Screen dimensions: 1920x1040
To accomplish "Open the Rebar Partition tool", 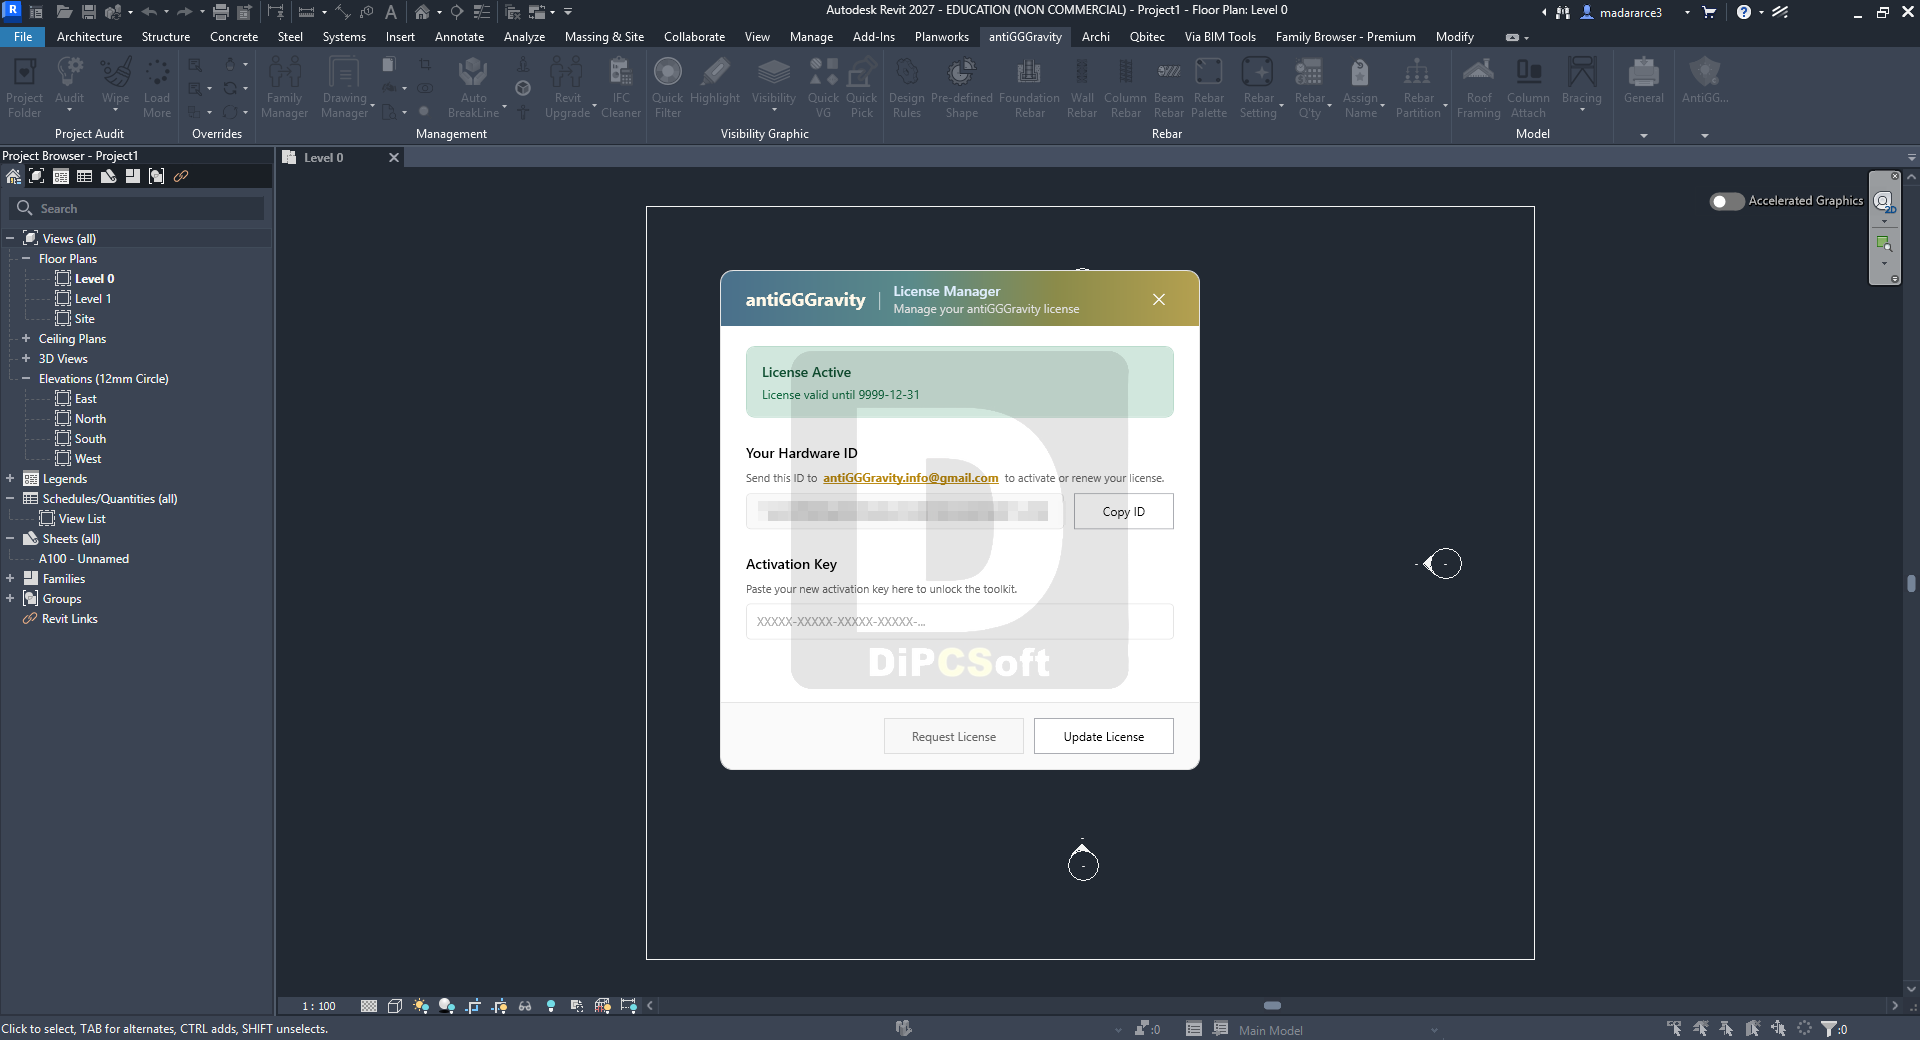I will coord(1418,88).
